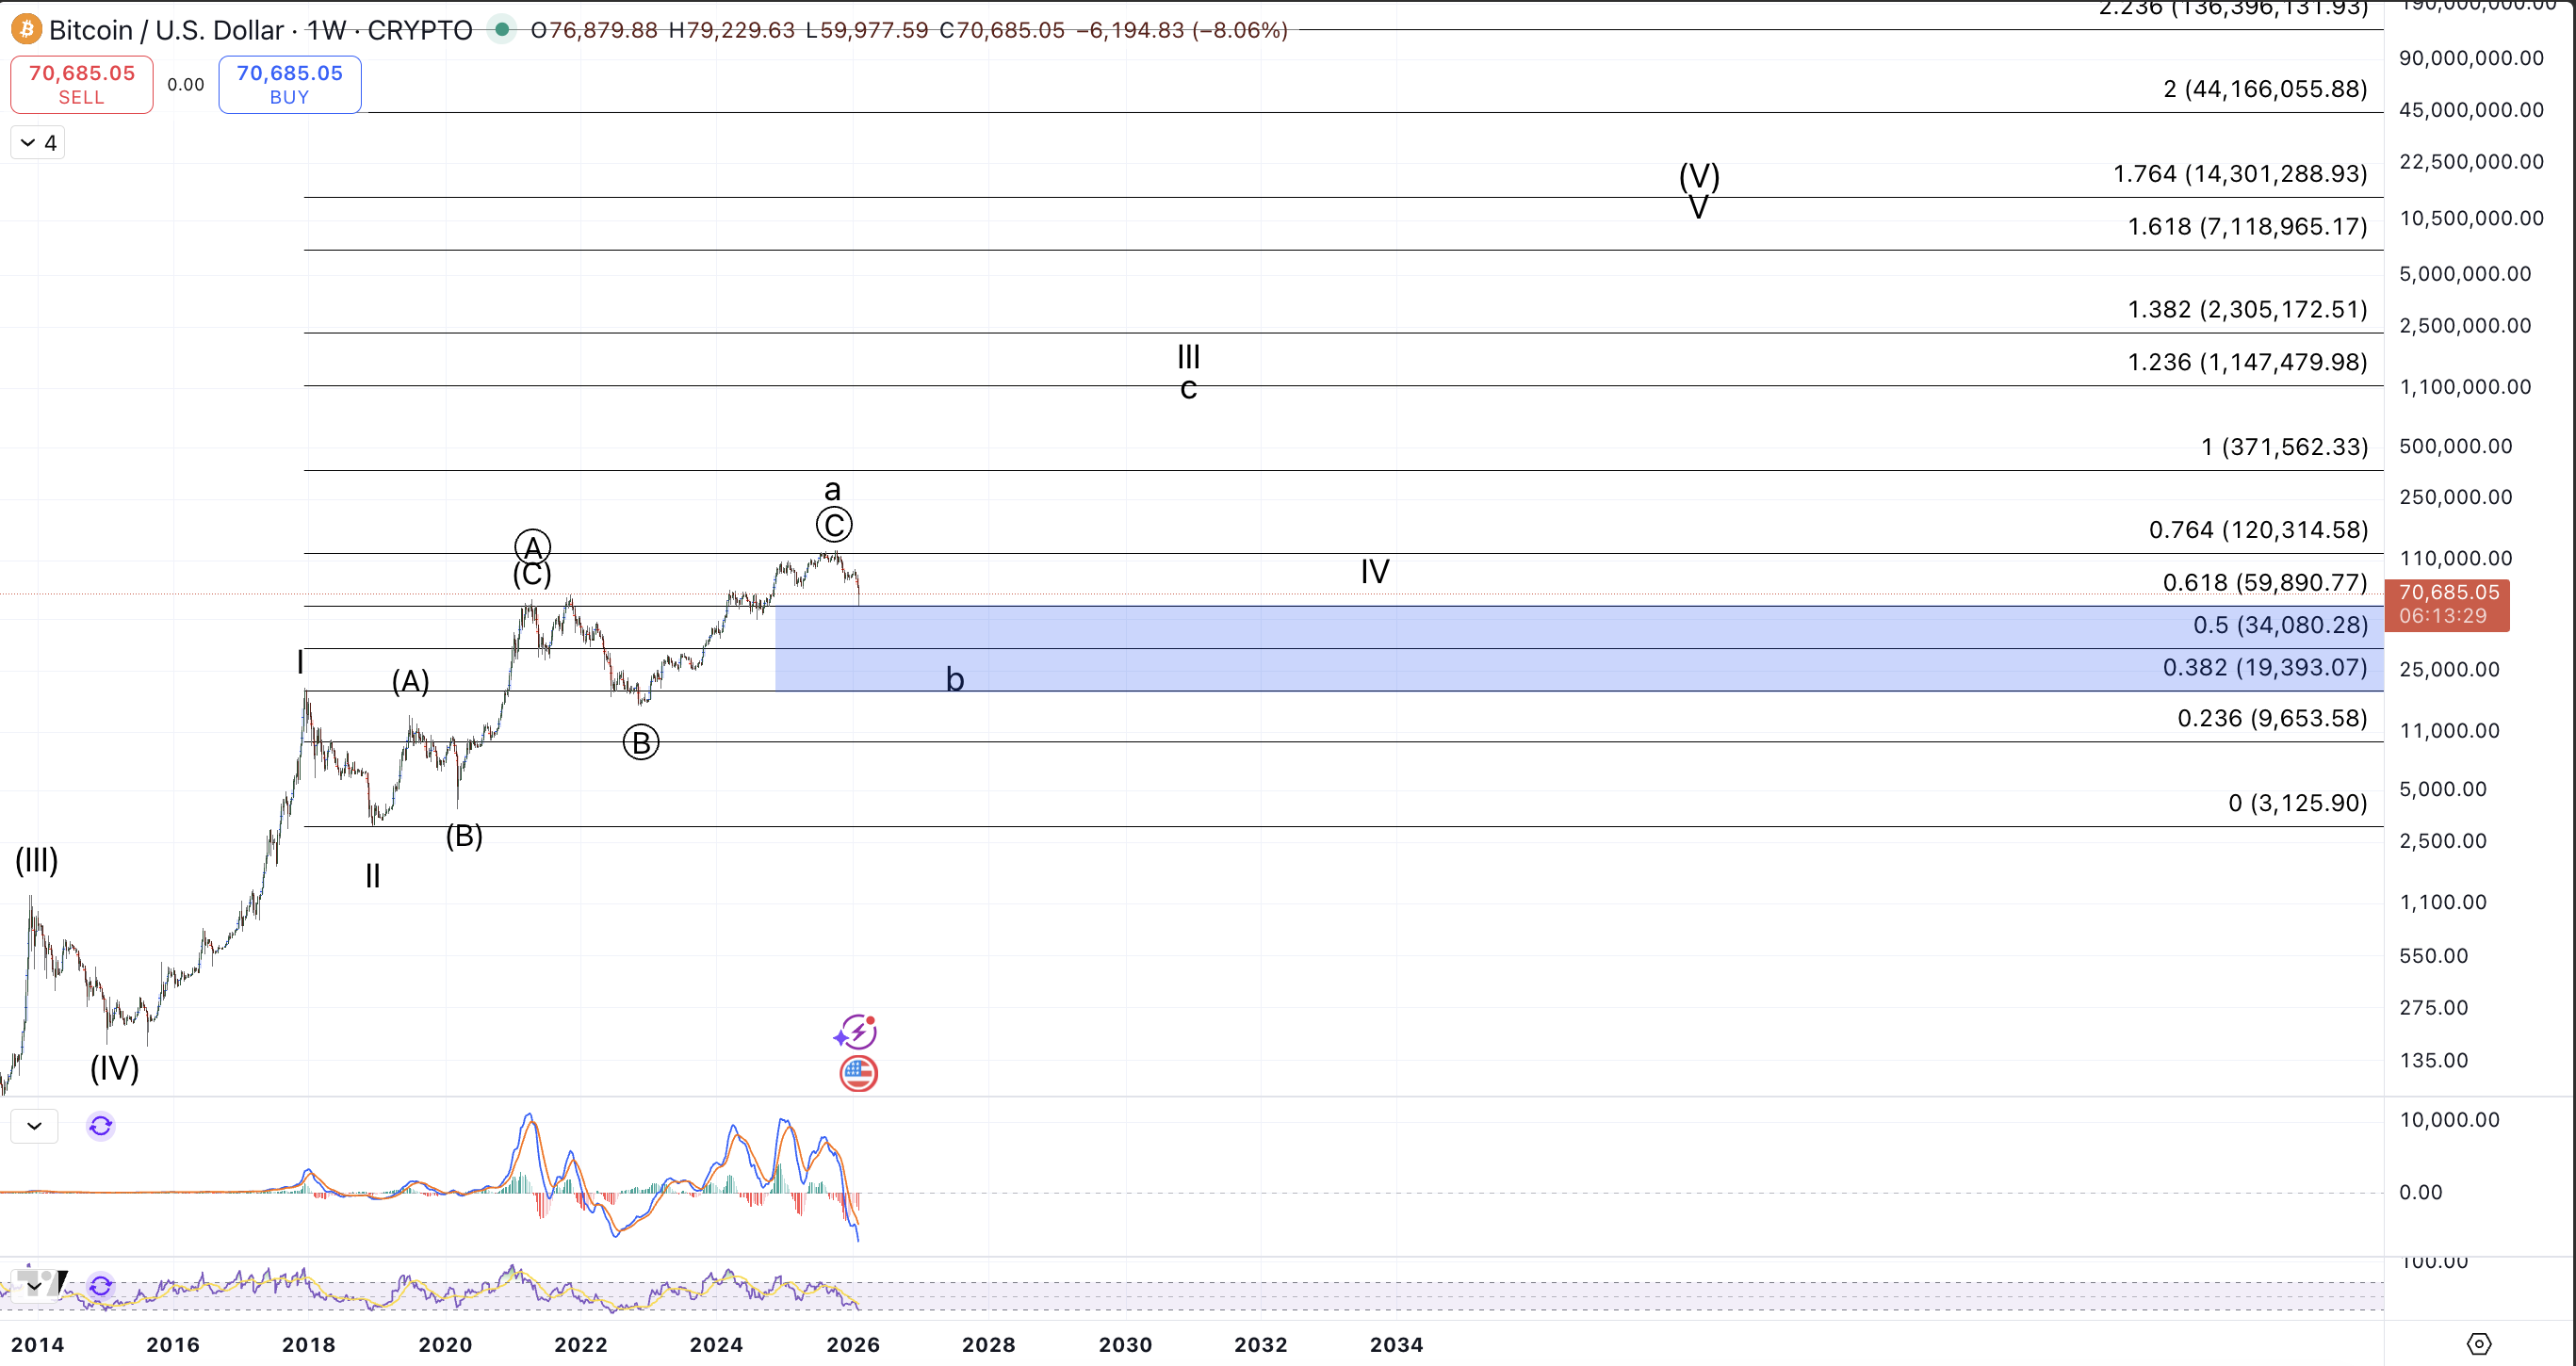Click the 2026 date on time axis

[852, 1344]
